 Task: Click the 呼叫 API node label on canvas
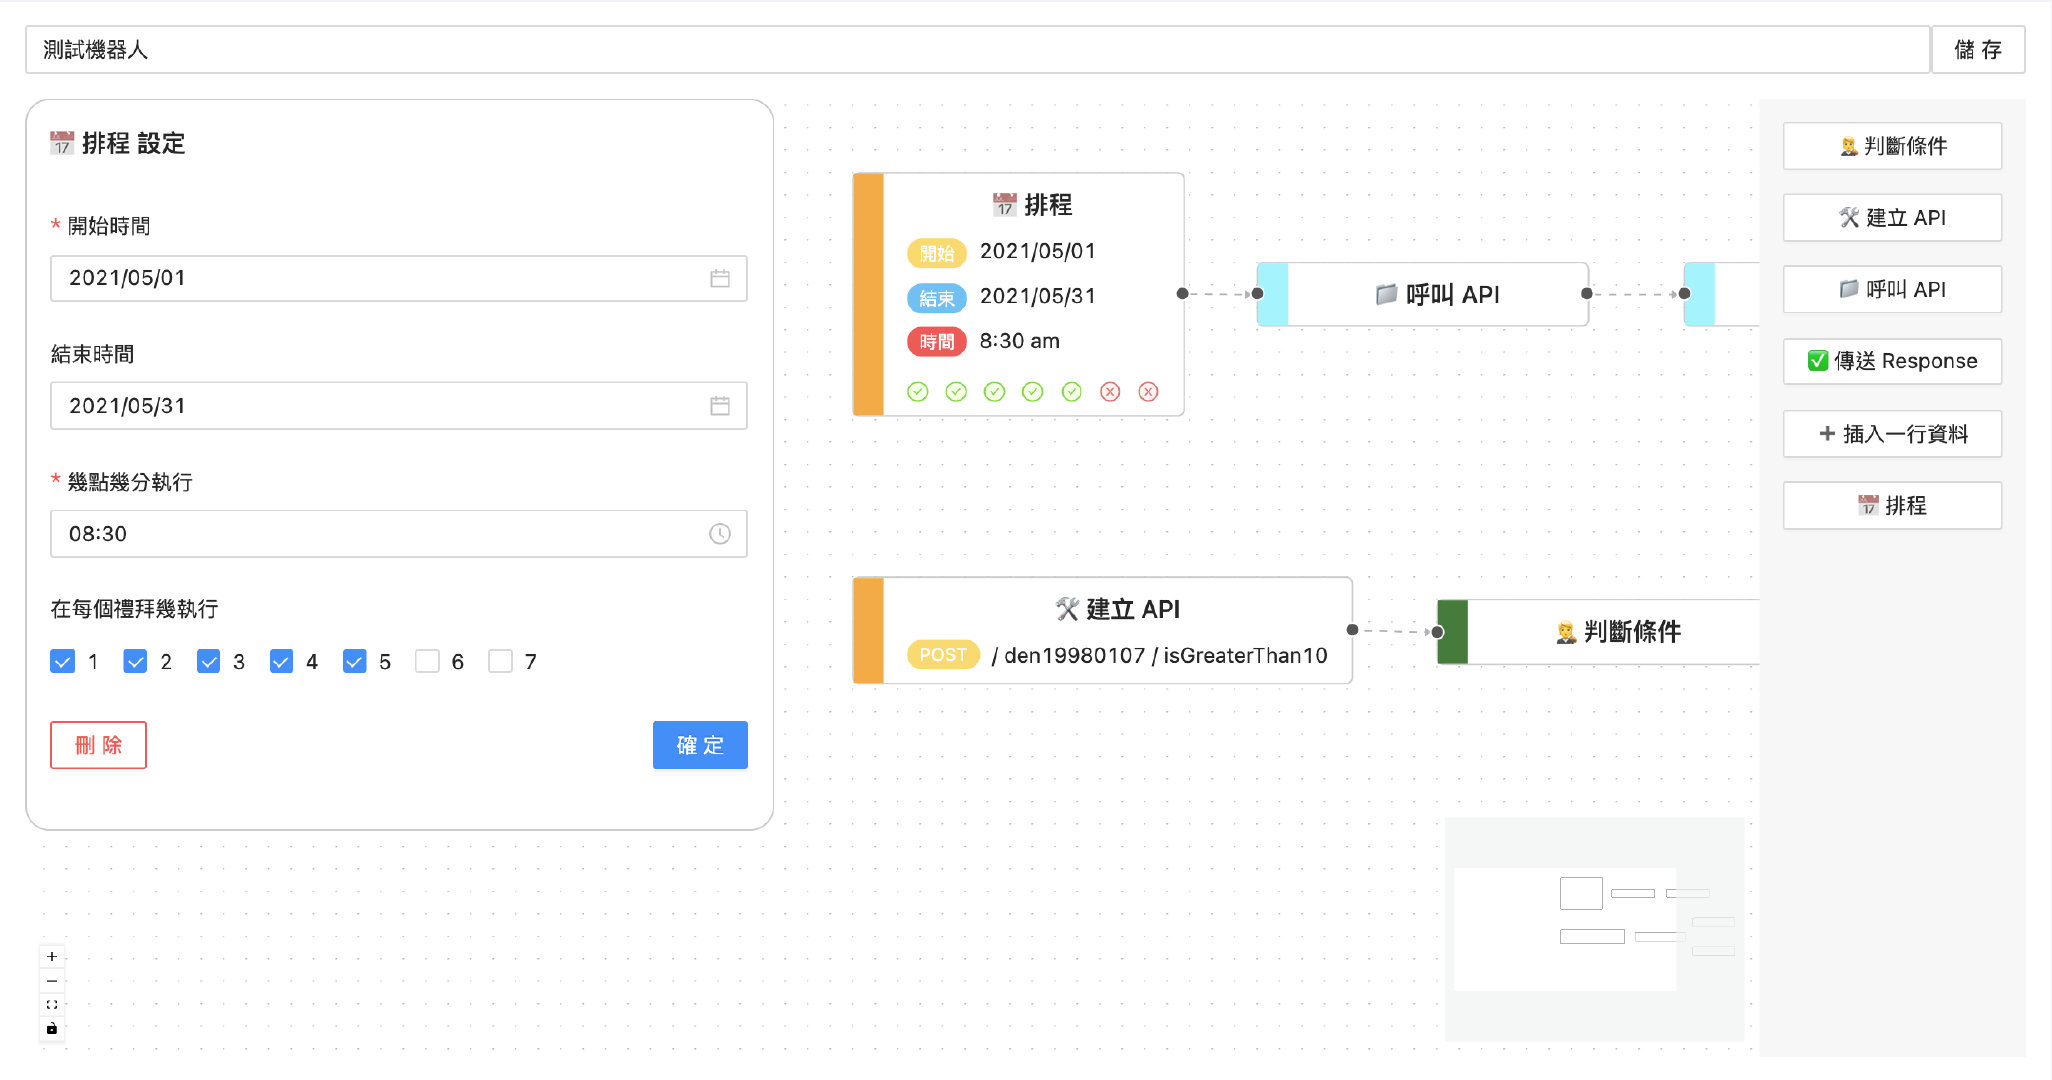(x=1452, y=294)
